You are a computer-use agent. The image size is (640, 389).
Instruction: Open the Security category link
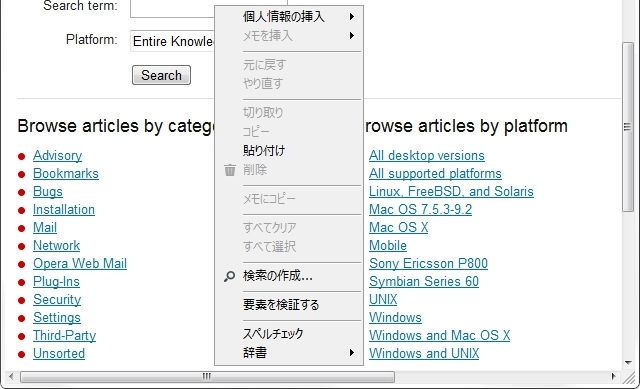tap(57, 299)
